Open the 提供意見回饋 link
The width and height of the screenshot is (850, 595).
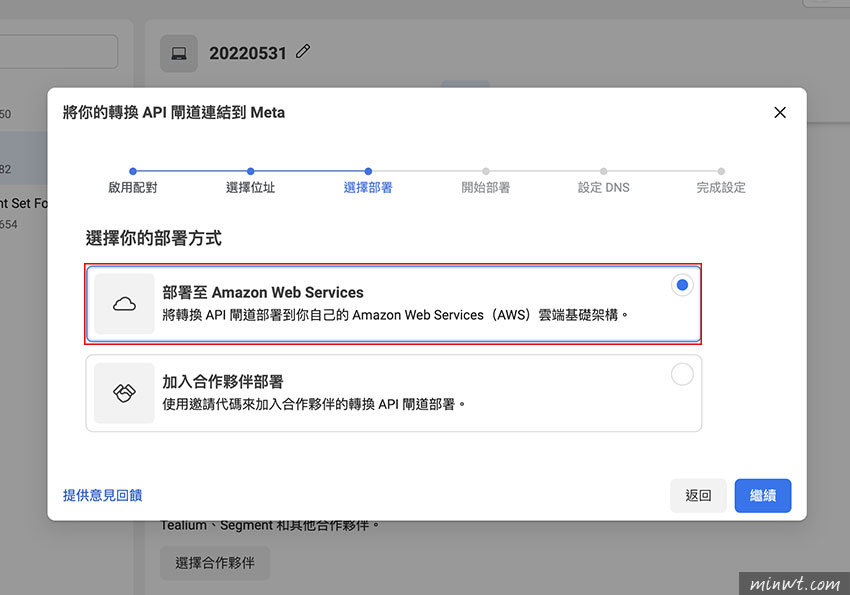click(102, 495)
